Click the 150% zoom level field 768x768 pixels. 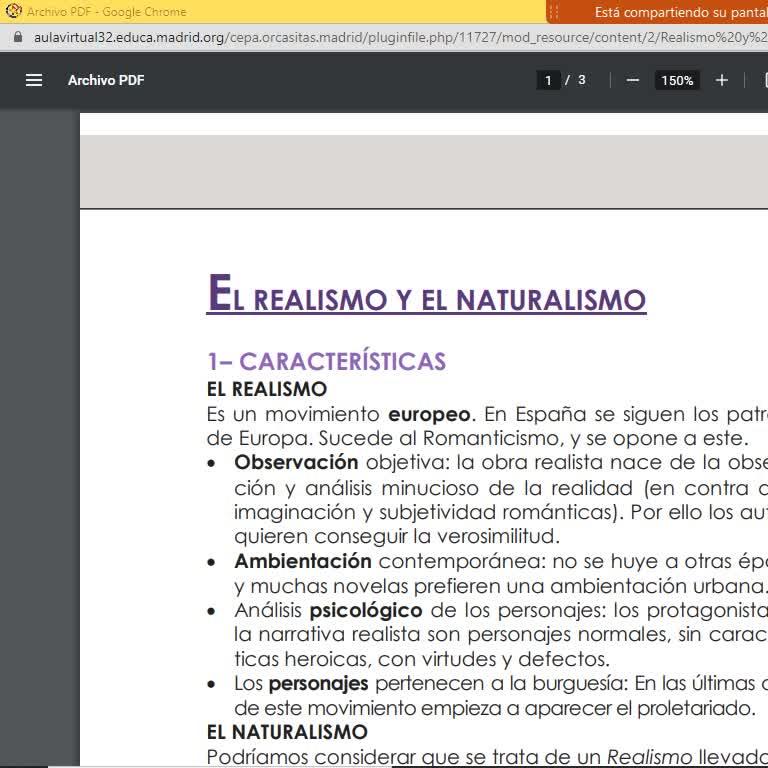[x=677, y=80]
